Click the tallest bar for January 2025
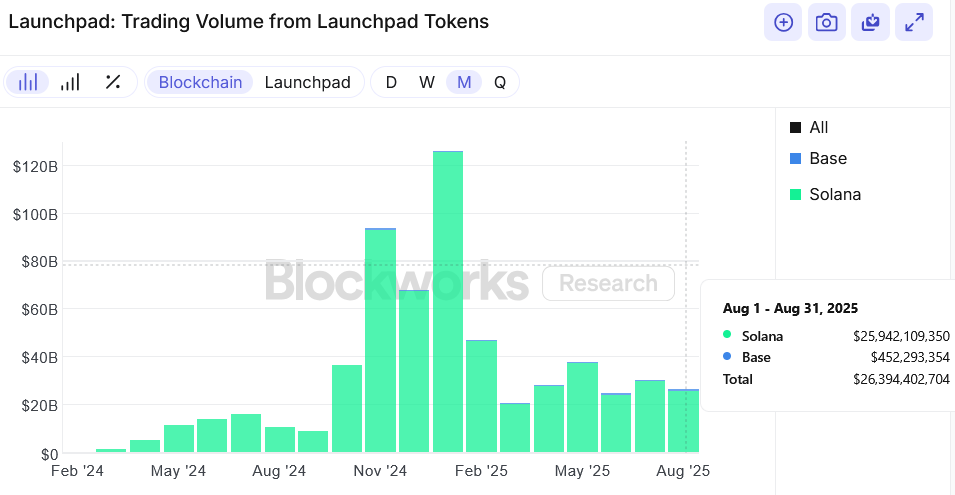Image resolution: width=955 pixels, height=495 pixels. point(448,301)
